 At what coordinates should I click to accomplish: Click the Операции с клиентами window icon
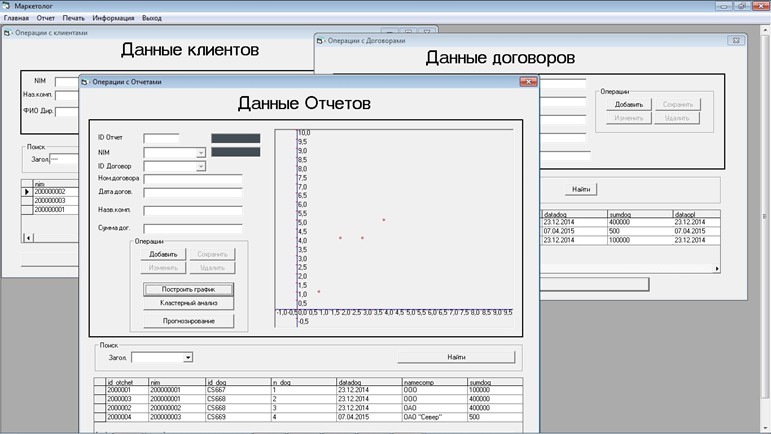click(7, 33)
